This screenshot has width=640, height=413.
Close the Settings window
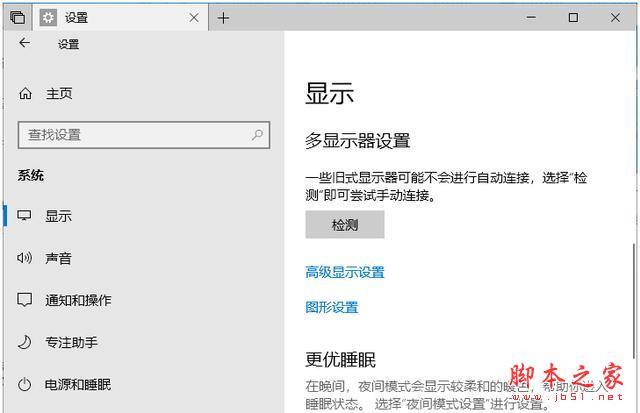(x=617, y=17)
